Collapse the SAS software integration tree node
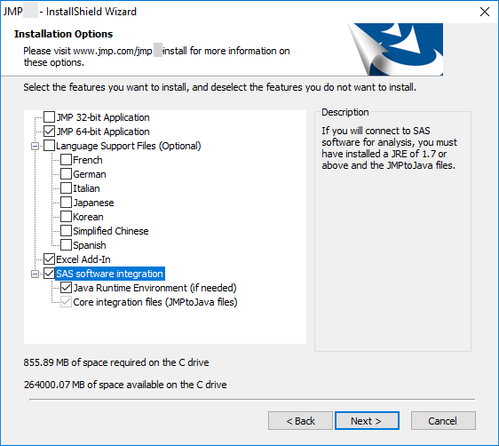499x446 pixels. (35, 274)
